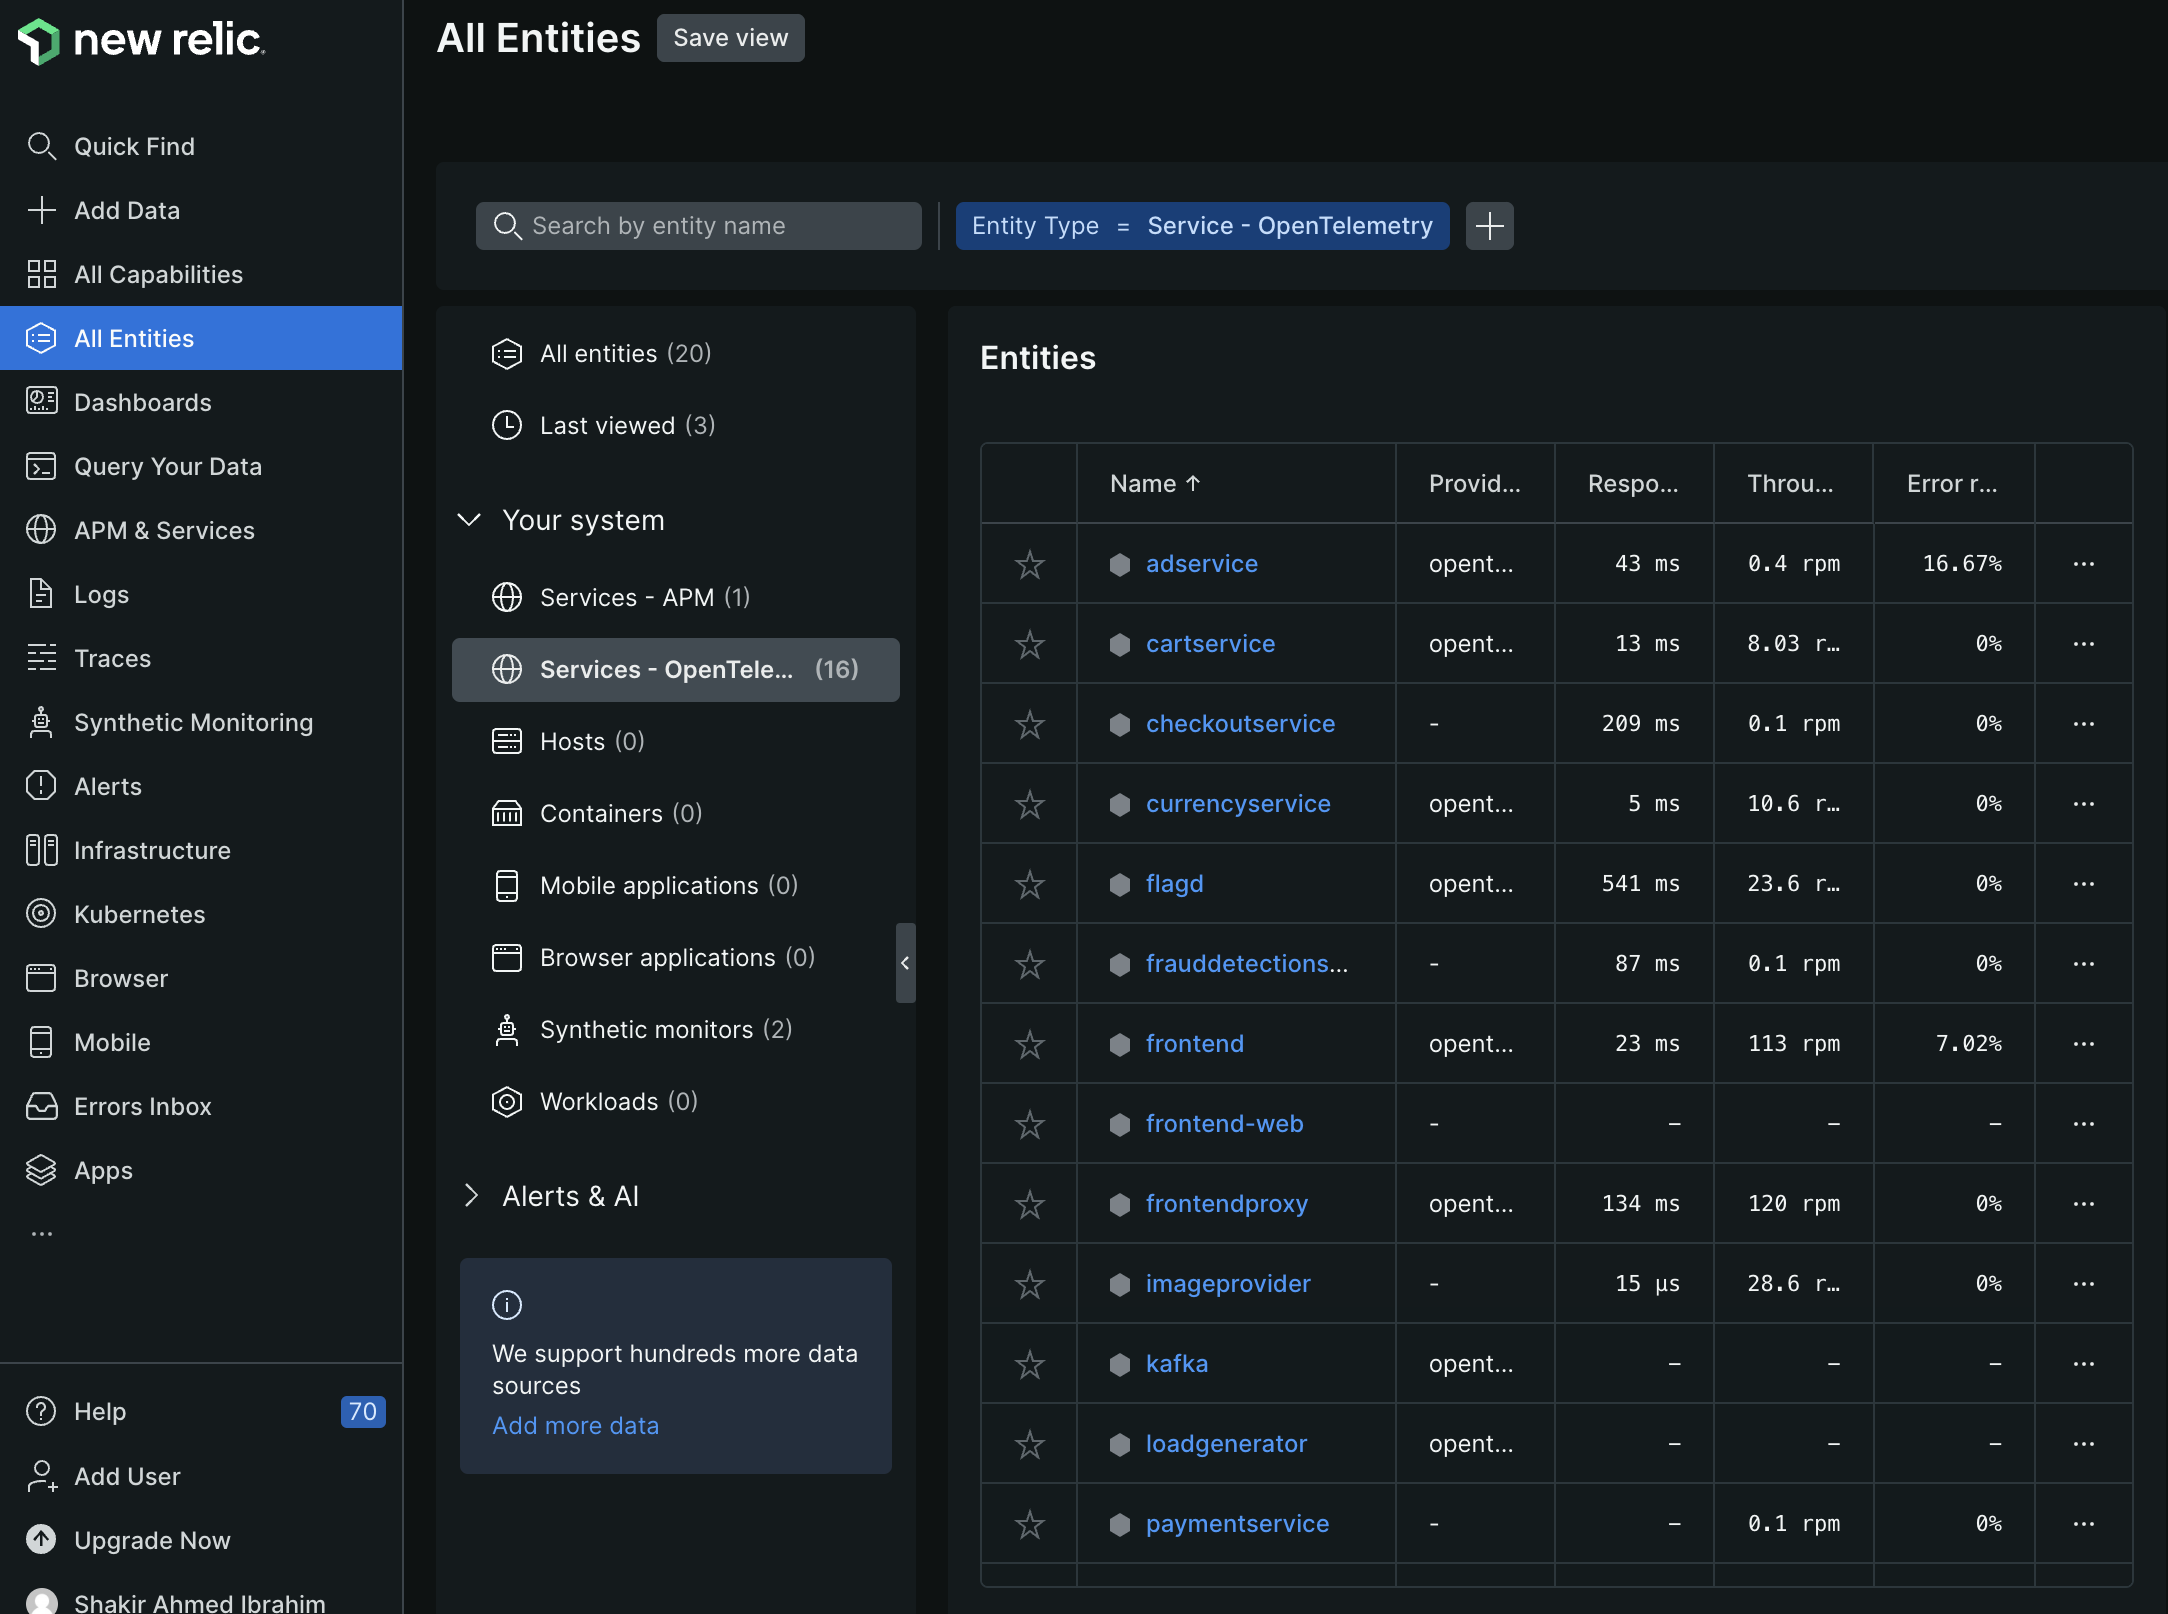2168x1614 pixels.
Task: Click Save view button
Action: pyautogui.click(x=731, y=38)
